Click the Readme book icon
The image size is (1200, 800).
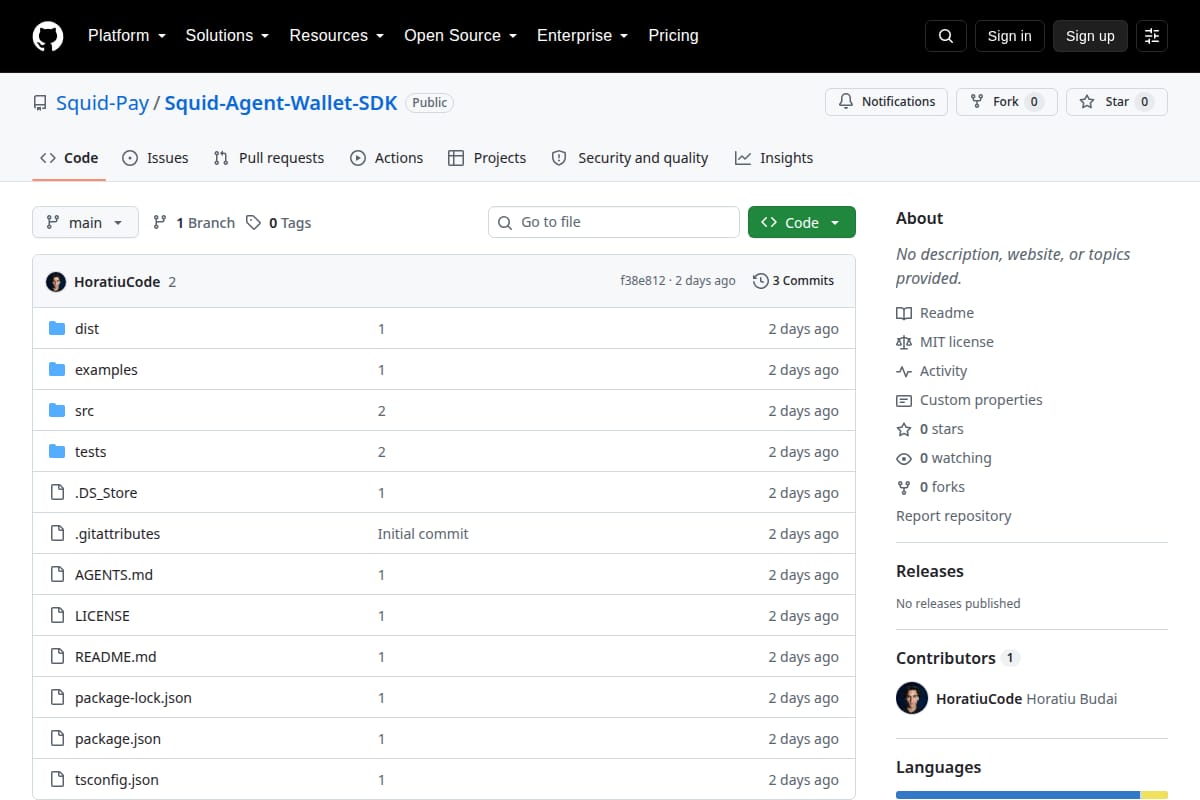pyautogui.click(x=904, y=313)
